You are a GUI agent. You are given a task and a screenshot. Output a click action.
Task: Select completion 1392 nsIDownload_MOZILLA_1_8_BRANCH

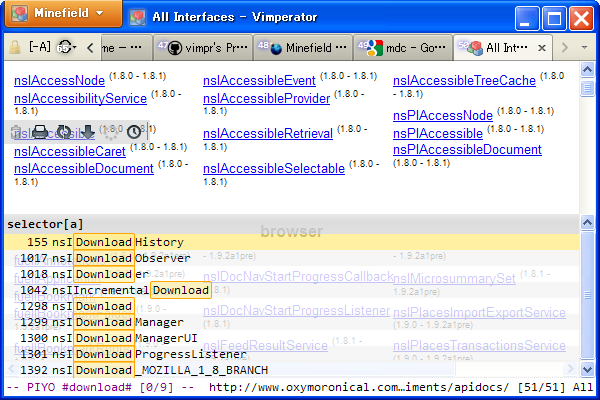[292, 370]
